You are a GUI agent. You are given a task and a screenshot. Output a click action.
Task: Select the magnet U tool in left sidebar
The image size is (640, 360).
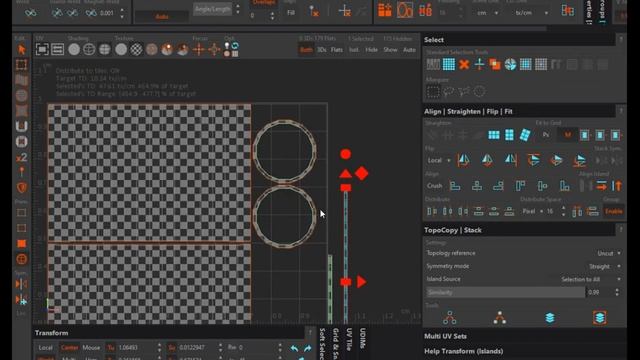(22, 126)
